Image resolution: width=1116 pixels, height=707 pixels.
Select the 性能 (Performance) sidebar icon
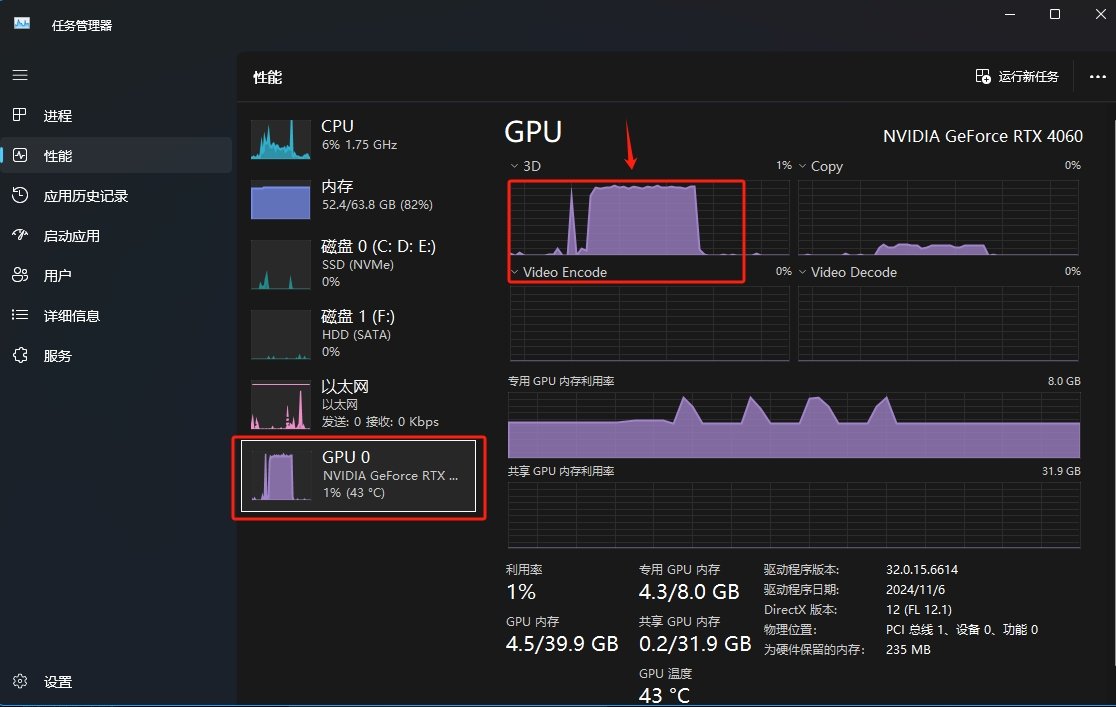click(20, 156)
